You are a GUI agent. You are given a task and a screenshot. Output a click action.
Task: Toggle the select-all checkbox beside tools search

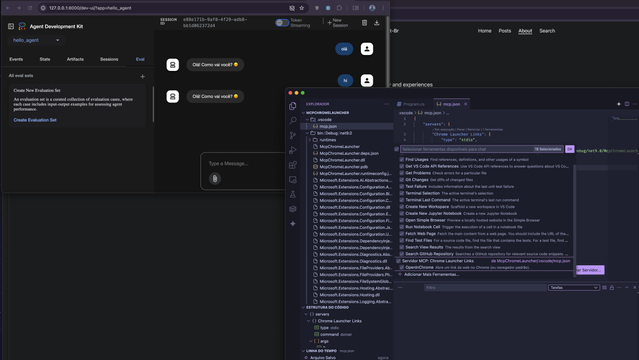397,149
